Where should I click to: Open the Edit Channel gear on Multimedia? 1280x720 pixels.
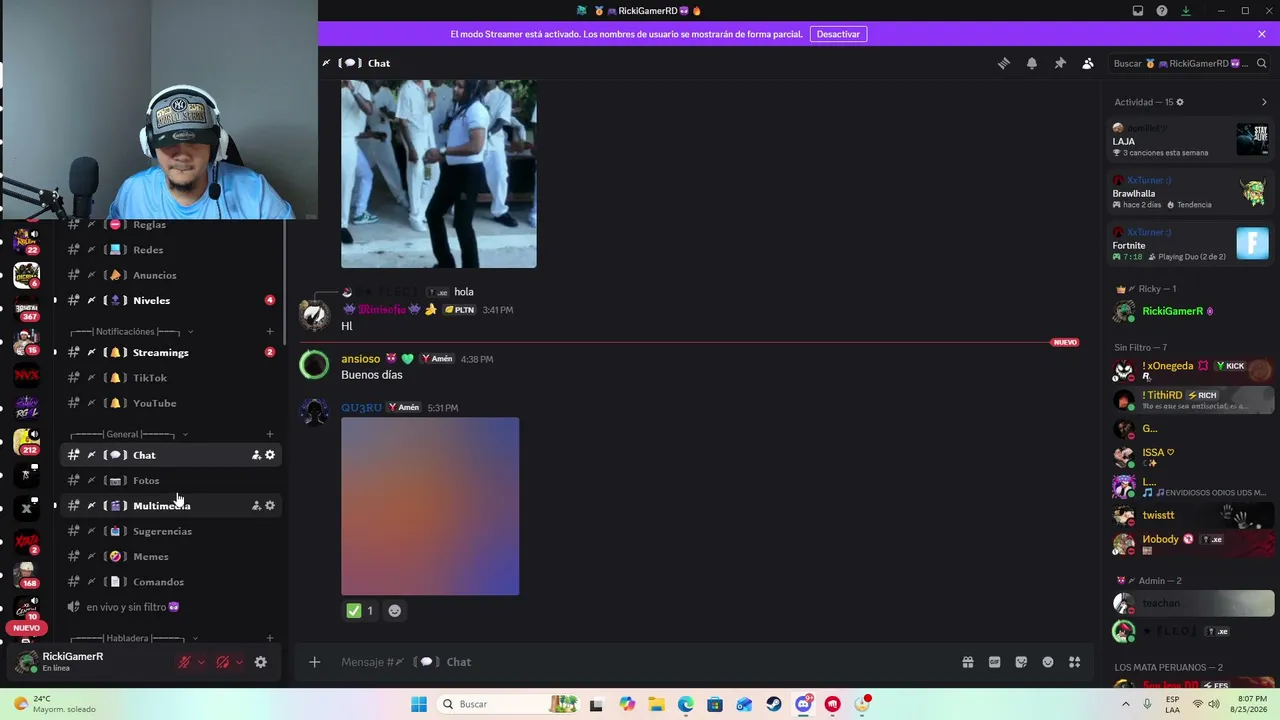(270, 506)
